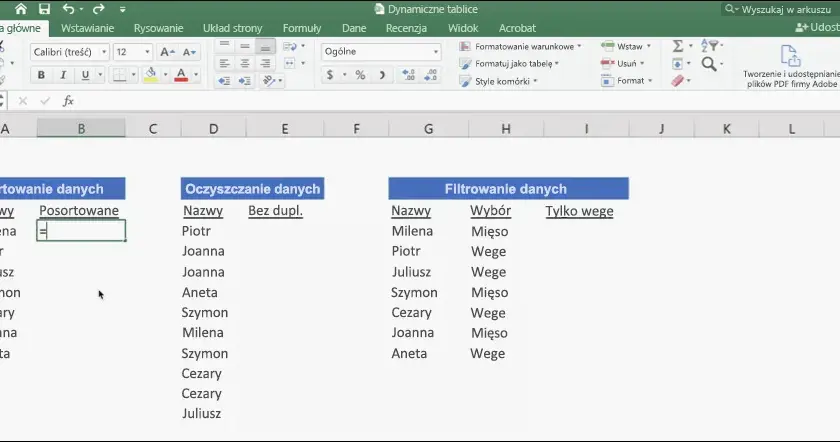Screen dimensions: 840x442
Task: Apply currency format with dollar icon
Action: 330,75
